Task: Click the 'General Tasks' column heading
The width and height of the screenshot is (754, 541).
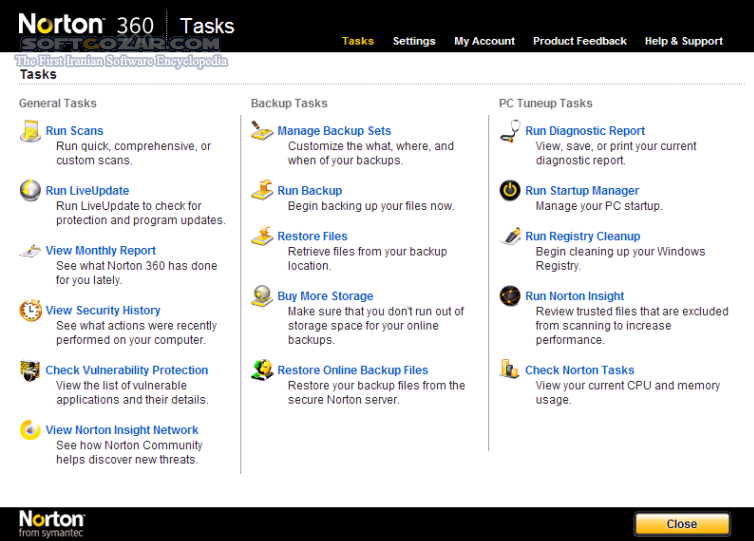Action: pos(58,103)
